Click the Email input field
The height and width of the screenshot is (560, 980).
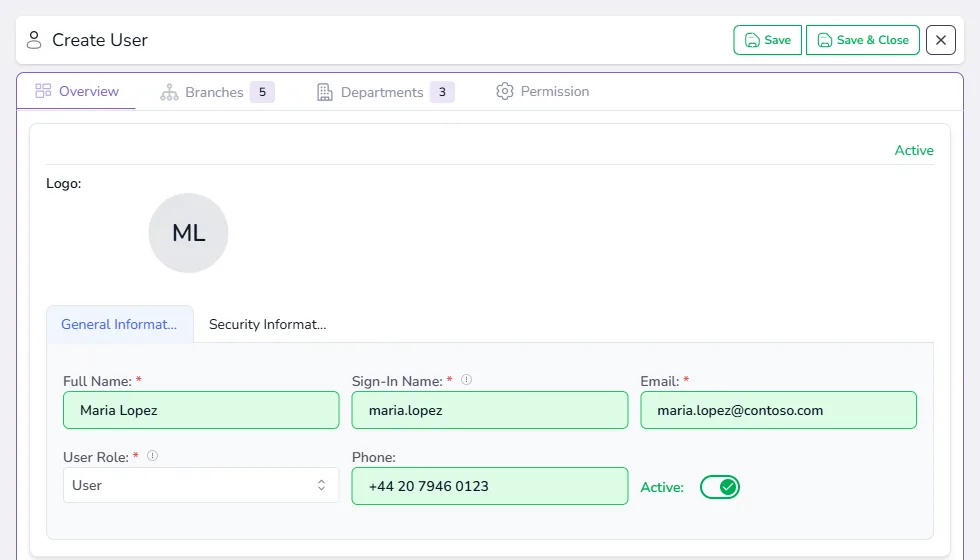pos(779,410)
